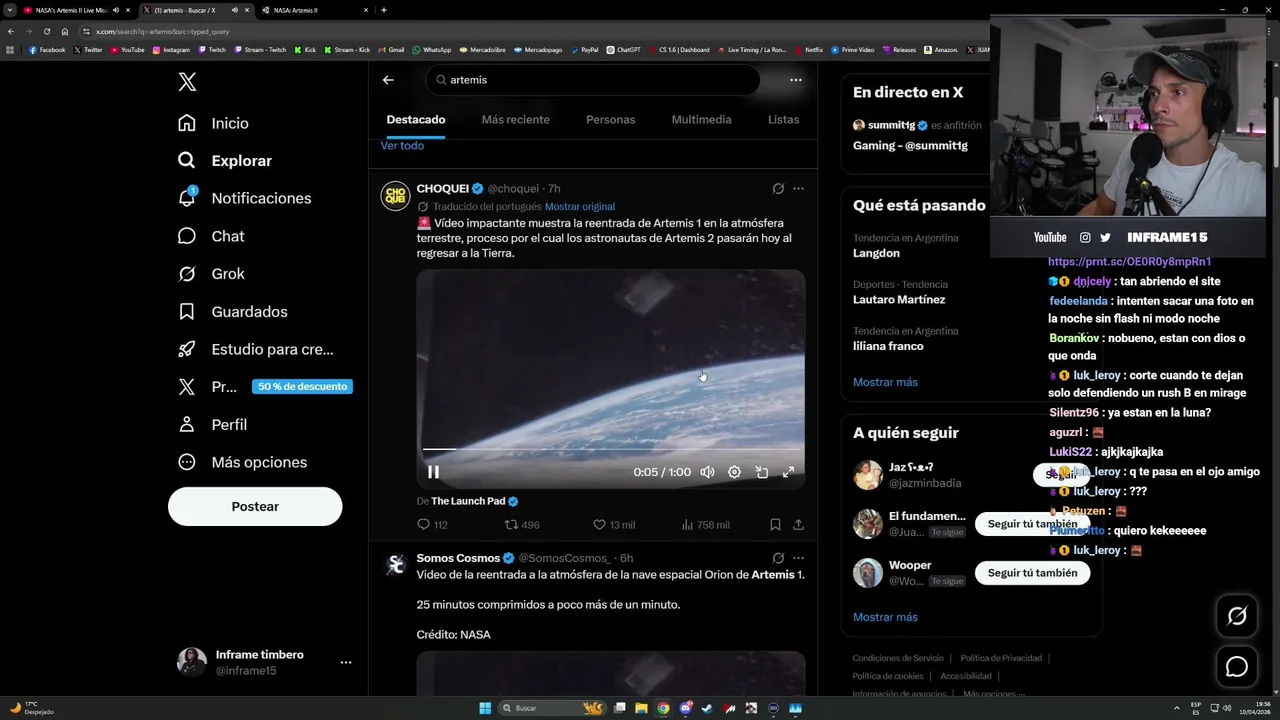
Task: Click Mostrar original translation link
Action: (x=580, y=207)
